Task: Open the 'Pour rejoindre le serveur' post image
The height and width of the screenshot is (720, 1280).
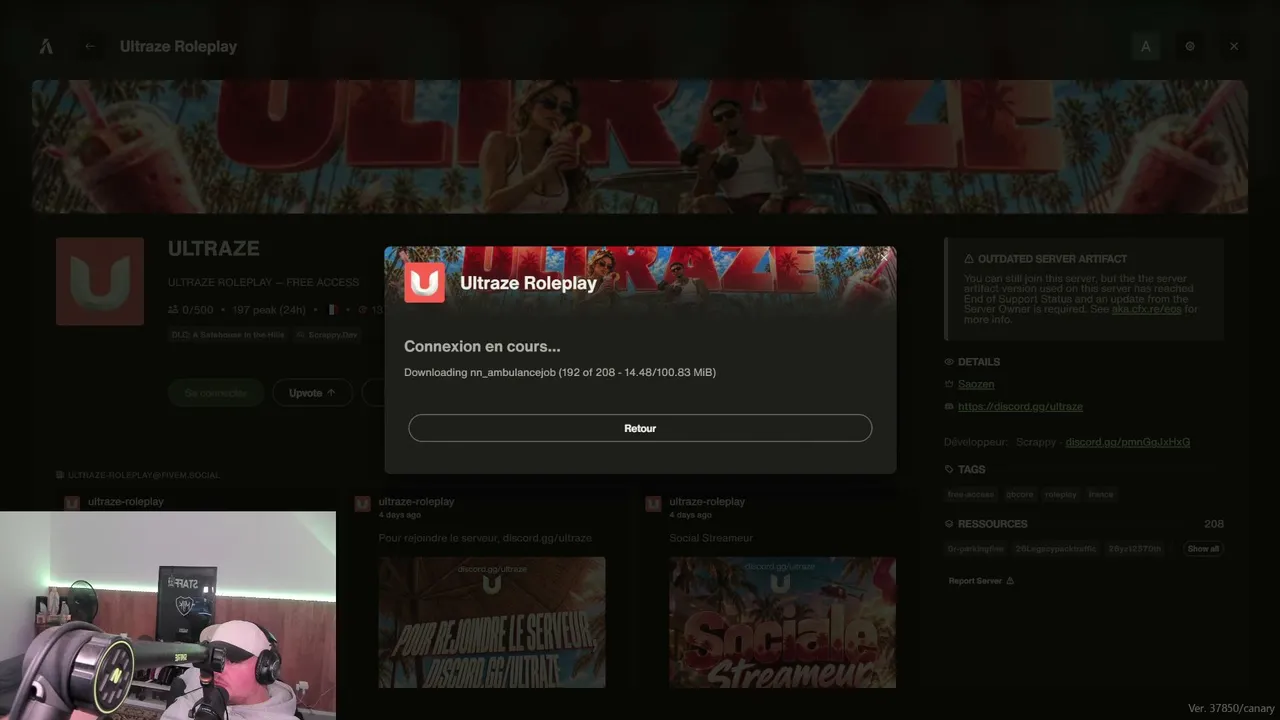Action: 492,622
